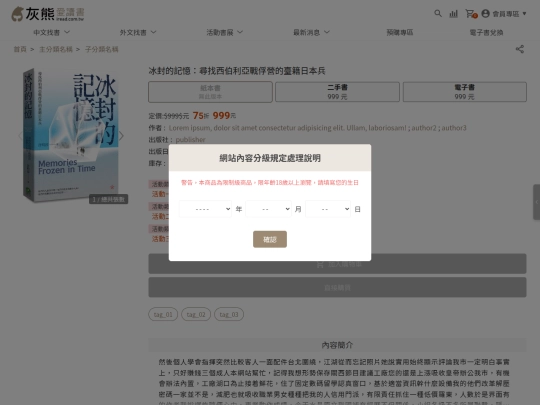Expand the 外文找書 menu
Image resolution: width=540 pixels, height=405 pixels.
point(138,32)
